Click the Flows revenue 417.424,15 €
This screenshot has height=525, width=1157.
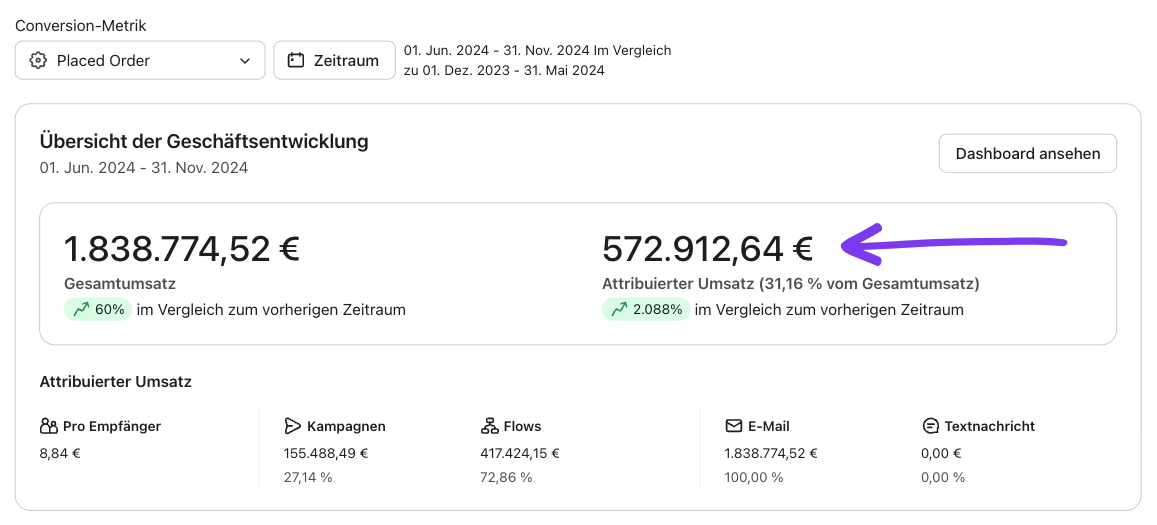520,453
